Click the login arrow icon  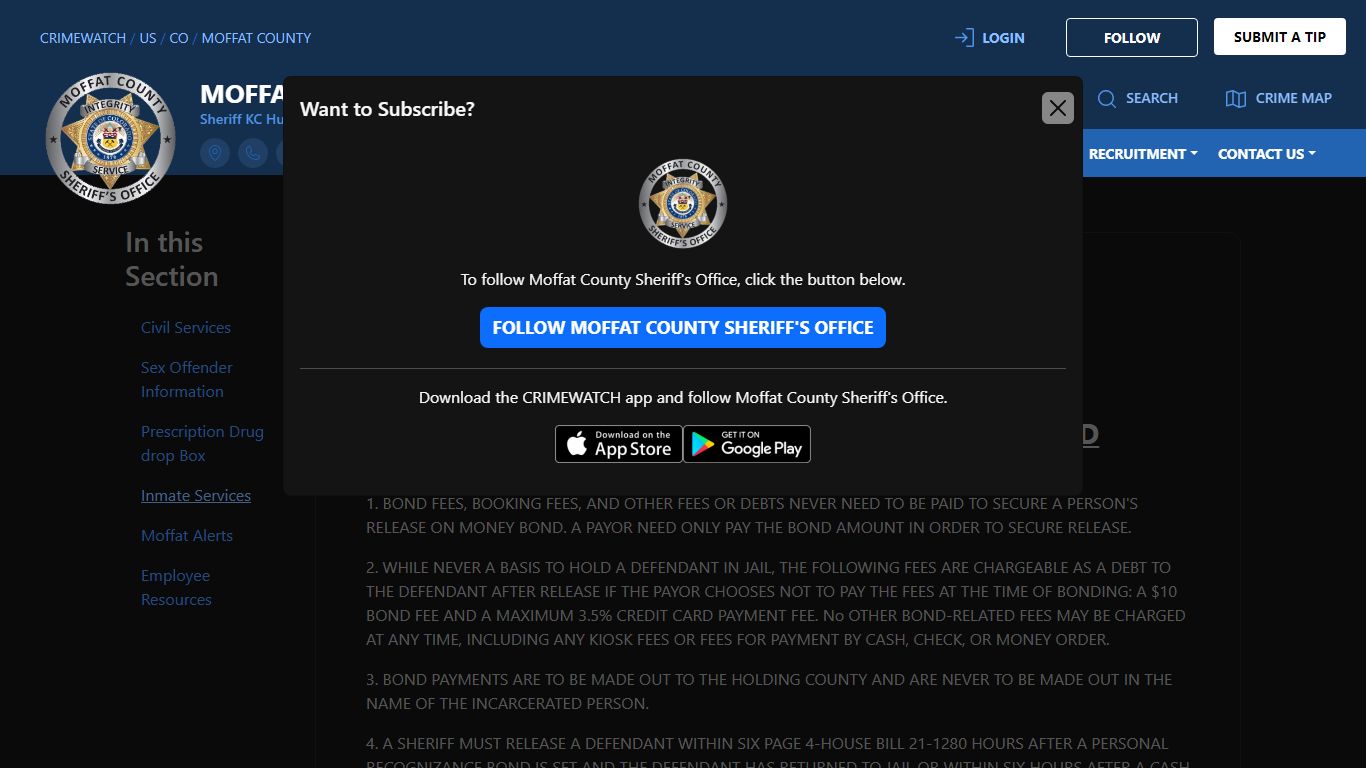964,38
